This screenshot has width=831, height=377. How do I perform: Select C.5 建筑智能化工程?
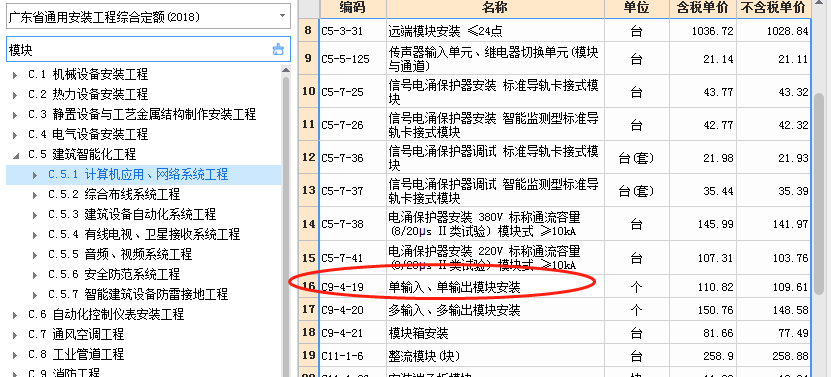click(x=82, y=155)
